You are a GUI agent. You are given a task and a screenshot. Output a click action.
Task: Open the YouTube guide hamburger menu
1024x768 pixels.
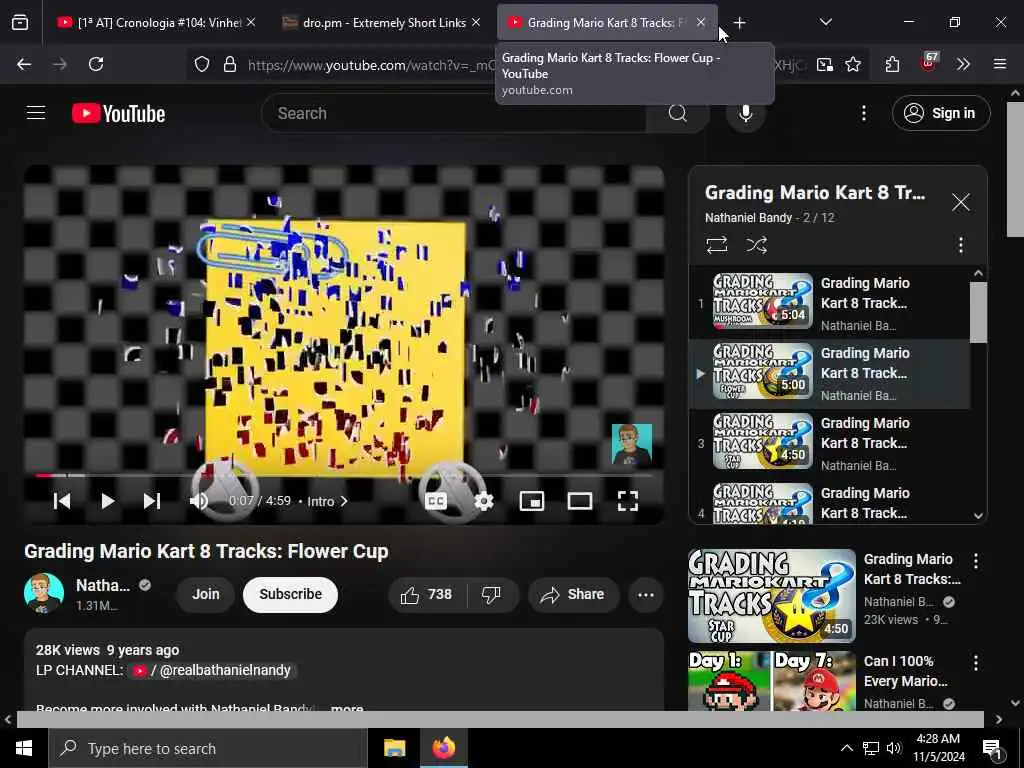click(x=36, y=113)
